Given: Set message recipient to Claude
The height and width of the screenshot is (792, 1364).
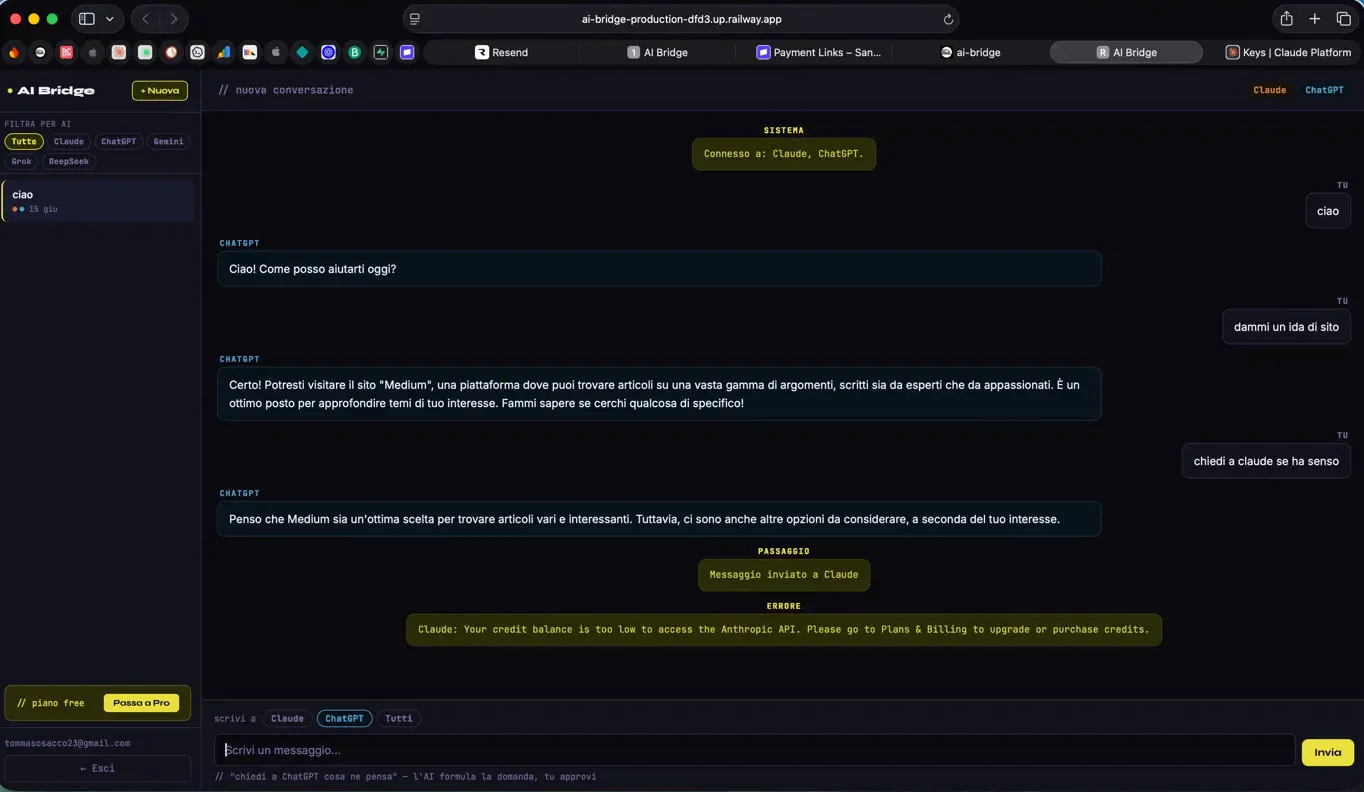Looking at the screenshot, I should click(287, 718).
